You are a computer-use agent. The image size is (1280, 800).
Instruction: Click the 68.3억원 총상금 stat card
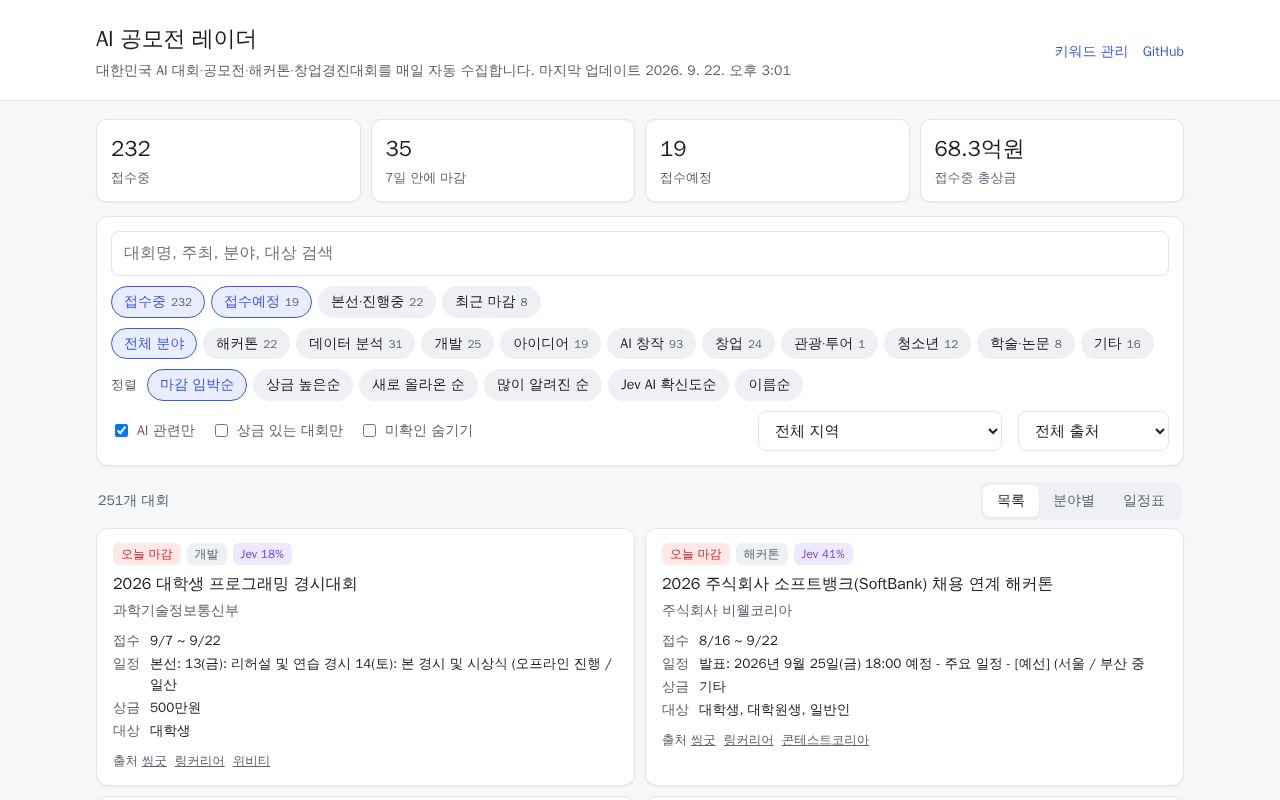pyautogui.click(x=1052, y=160)
